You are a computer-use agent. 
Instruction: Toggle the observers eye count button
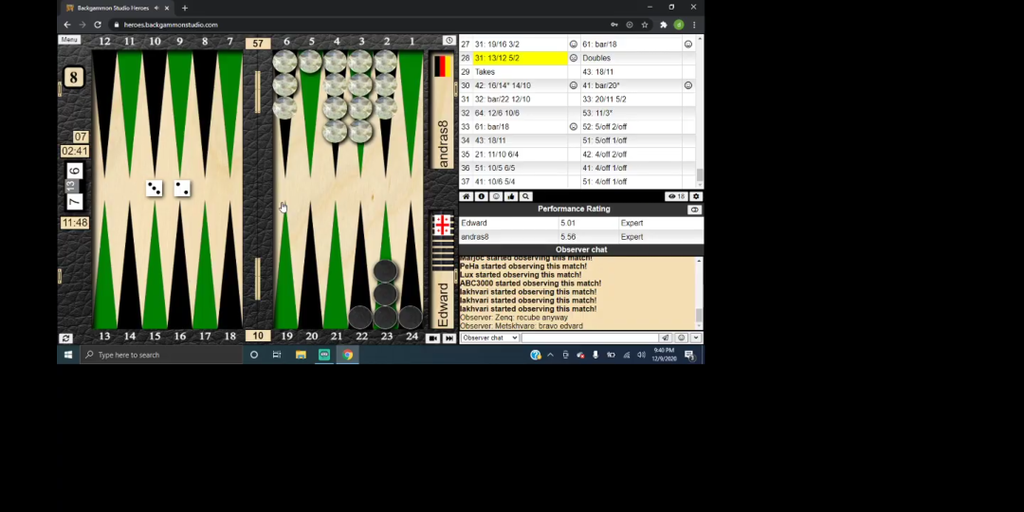[676, 197]
